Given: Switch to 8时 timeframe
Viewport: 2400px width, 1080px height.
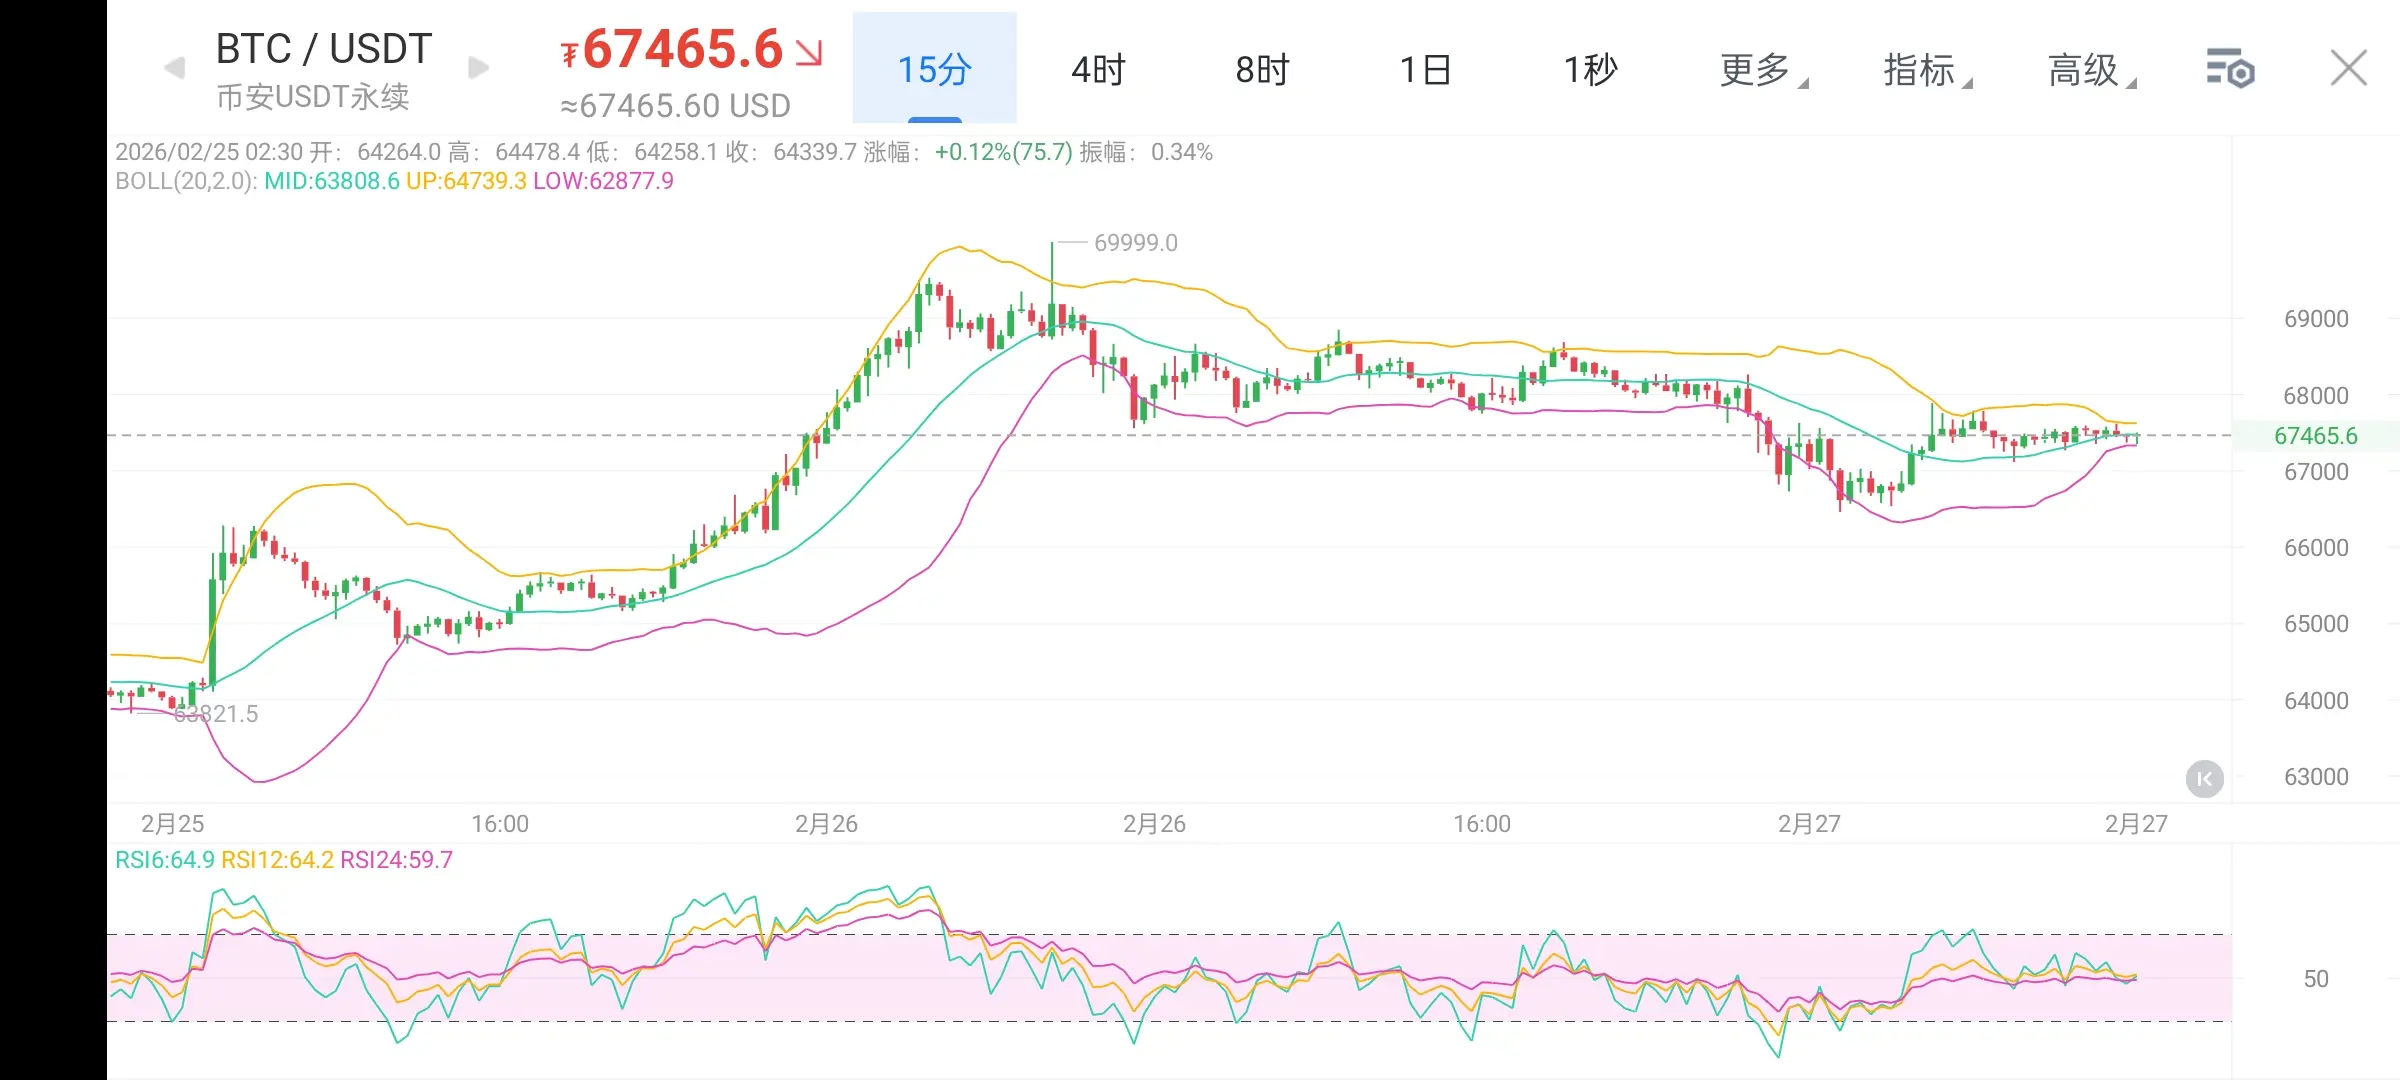Looking at the screenshot, I should (x=1262, y=69).
